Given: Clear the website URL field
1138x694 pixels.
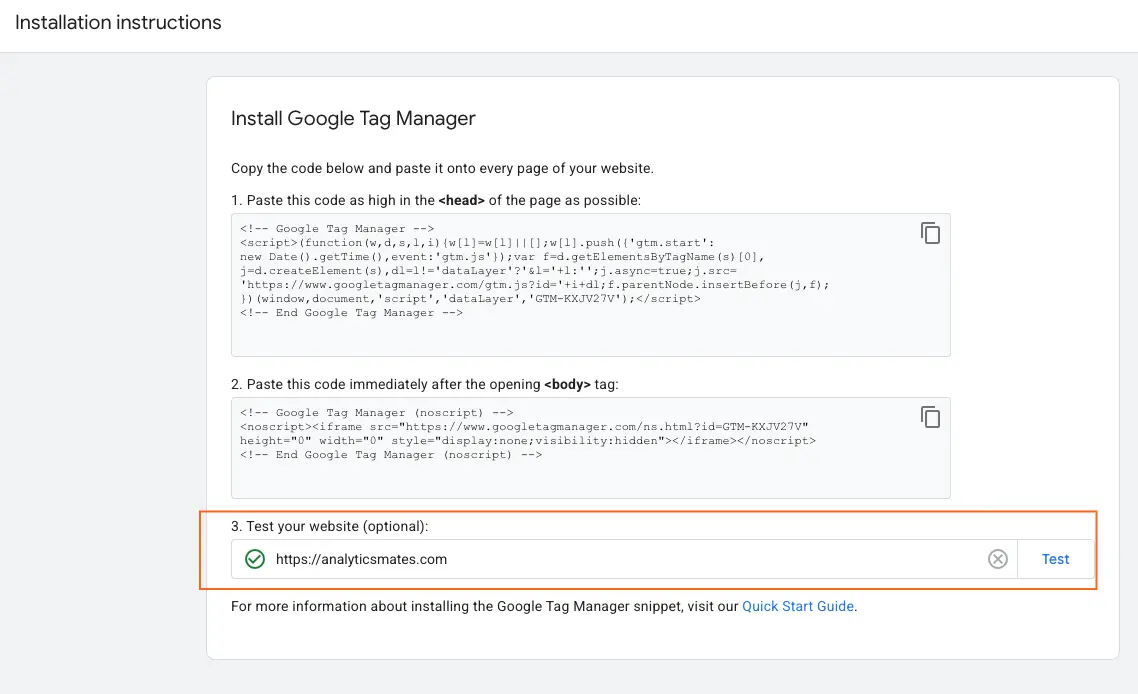Looking at the screenshot, I should click(998, 559).
